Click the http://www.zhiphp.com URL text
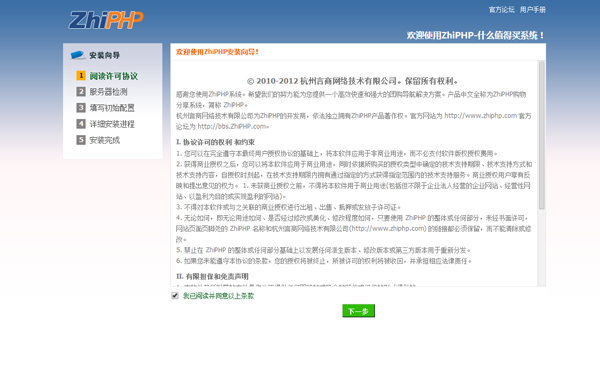Image resolution: width=600 pixels, height=389 pixels. tap(480, 116)
